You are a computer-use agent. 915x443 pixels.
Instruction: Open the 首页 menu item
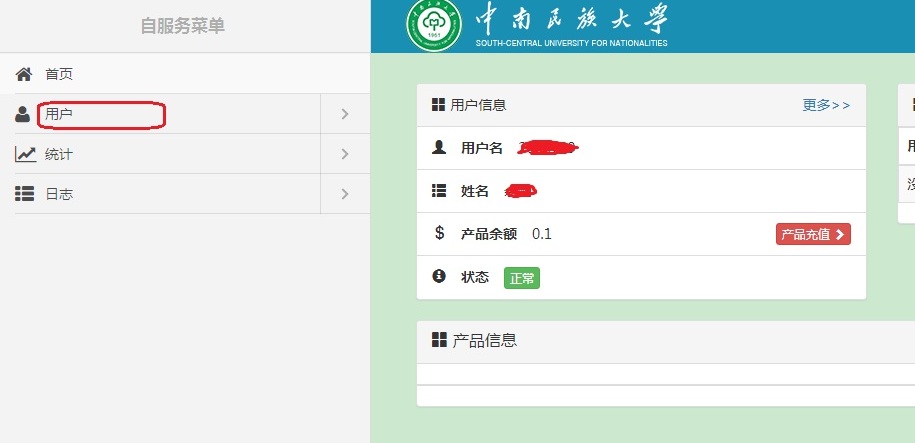tap(59, 74)
